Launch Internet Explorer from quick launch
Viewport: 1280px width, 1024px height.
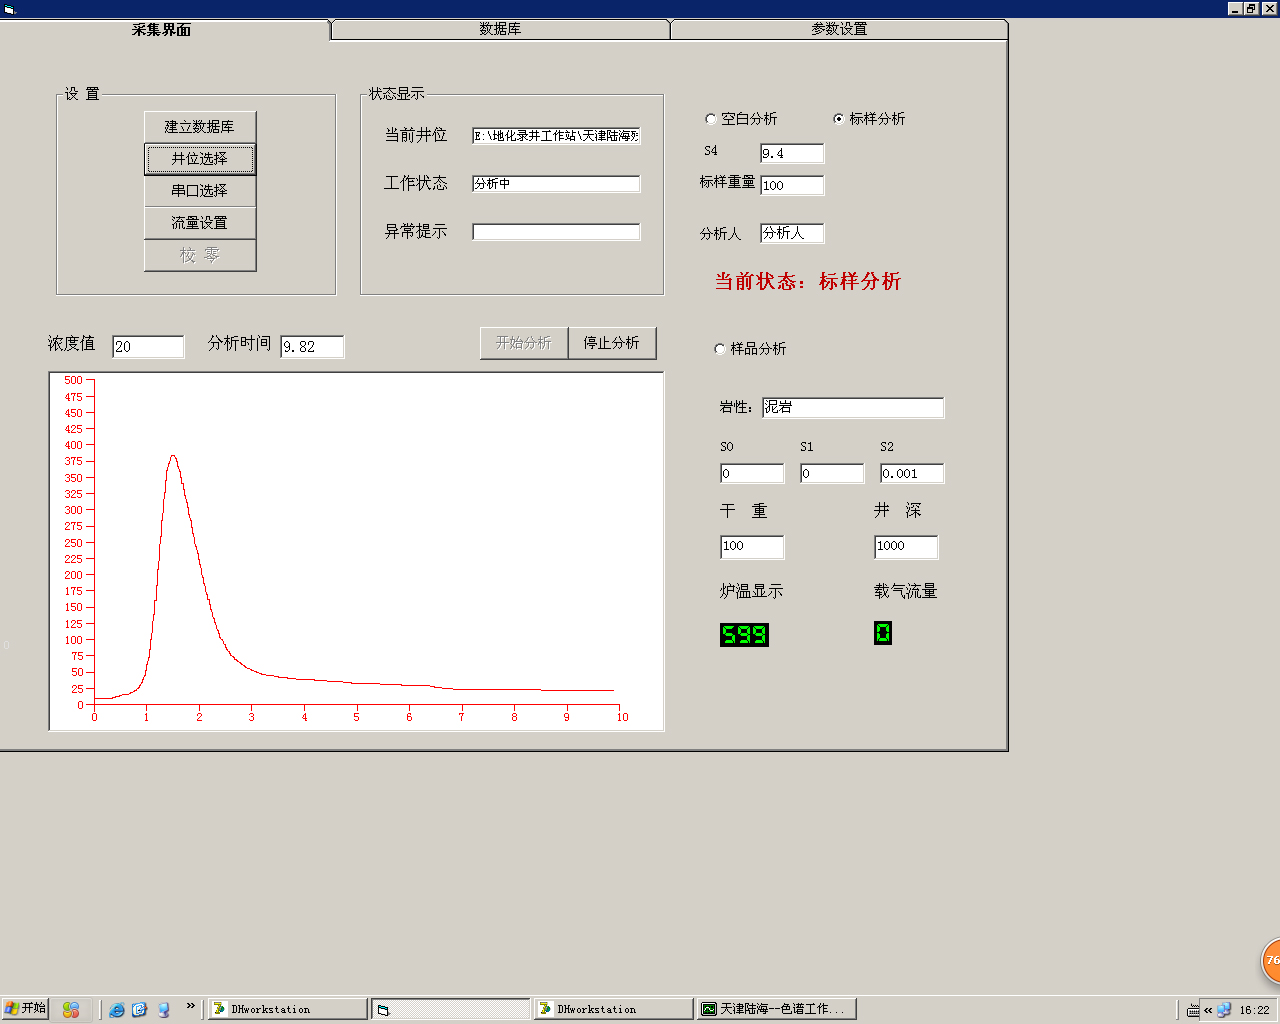117,1010
